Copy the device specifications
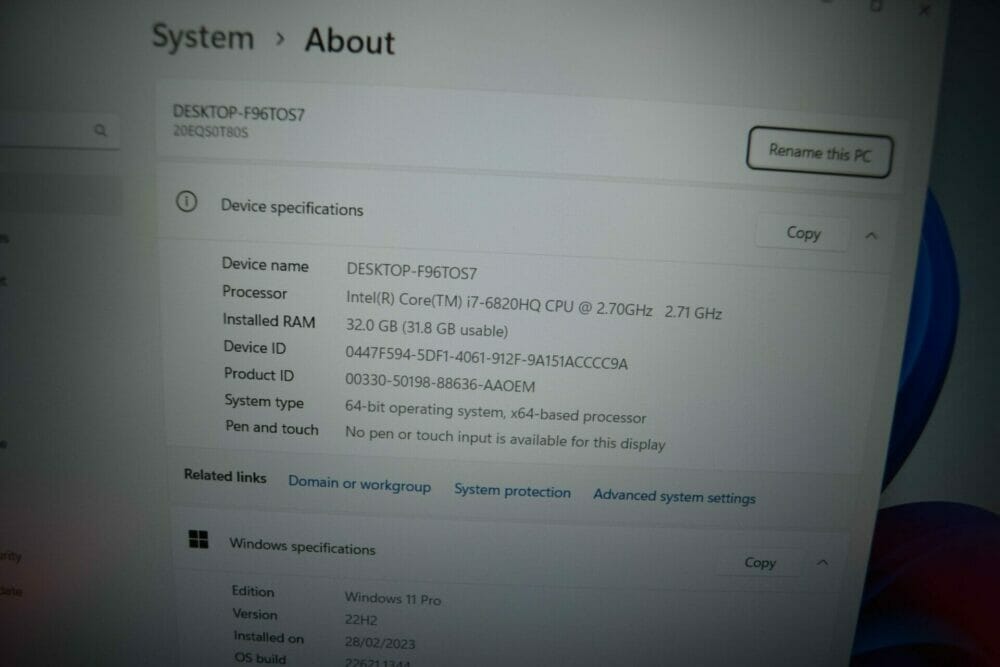Viewport: 1000px width, 667px height. click(803, 233)
